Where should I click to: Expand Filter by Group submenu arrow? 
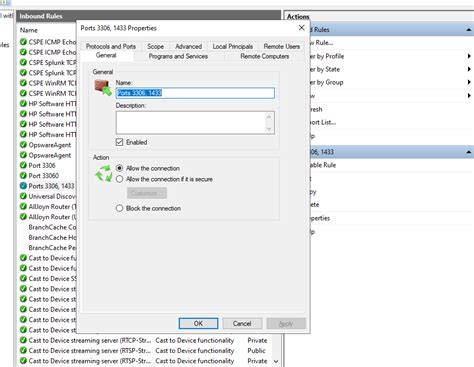coord(469,82)
